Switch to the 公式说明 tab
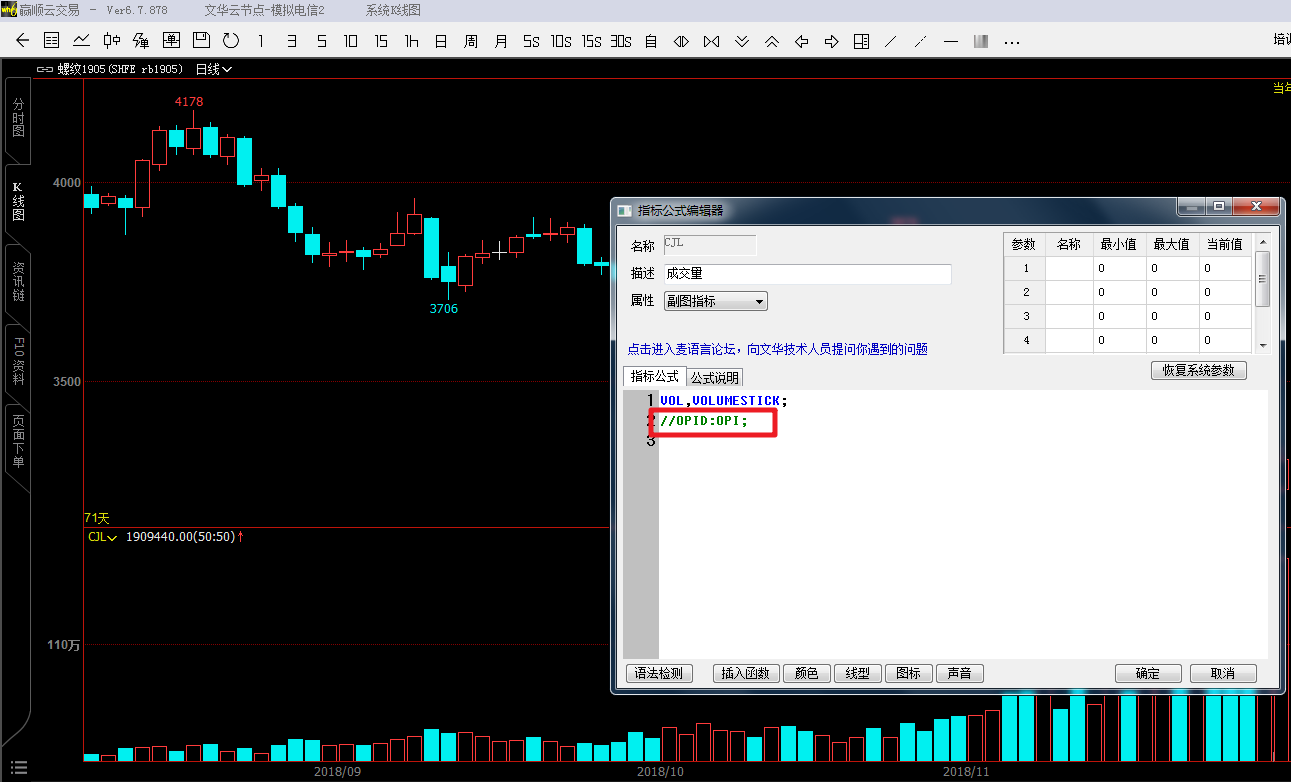Viewport: 1291px width, 782px height. pyautogui.click(x=715, y=377)
